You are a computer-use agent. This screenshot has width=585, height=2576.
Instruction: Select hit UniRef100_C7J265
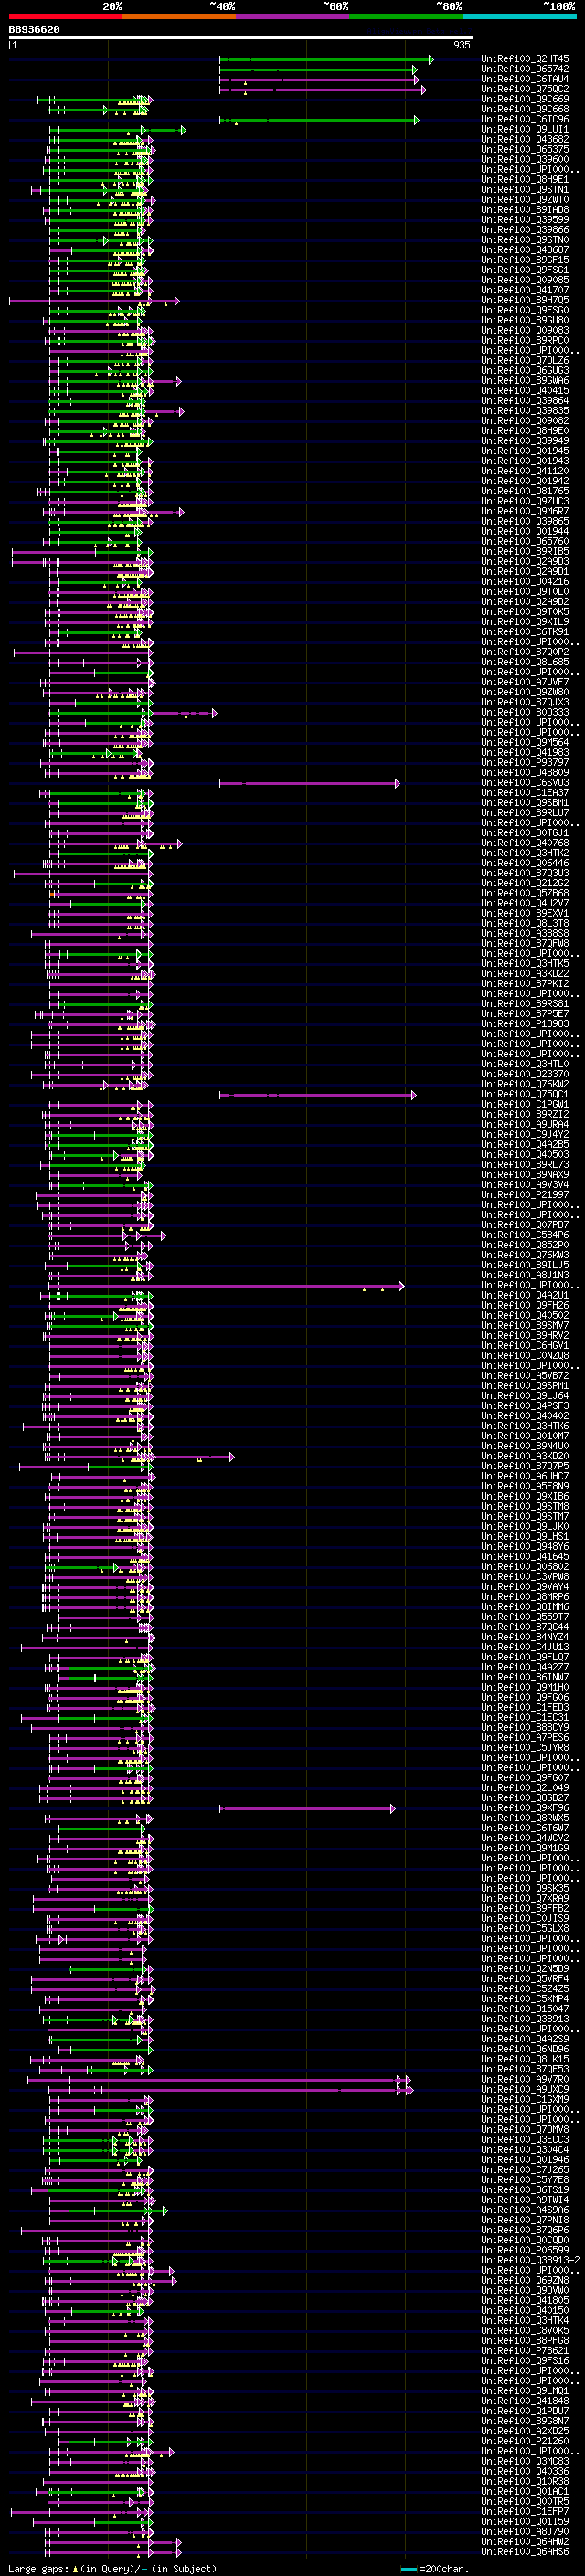pyautogui.click(x=525, y=2169)
